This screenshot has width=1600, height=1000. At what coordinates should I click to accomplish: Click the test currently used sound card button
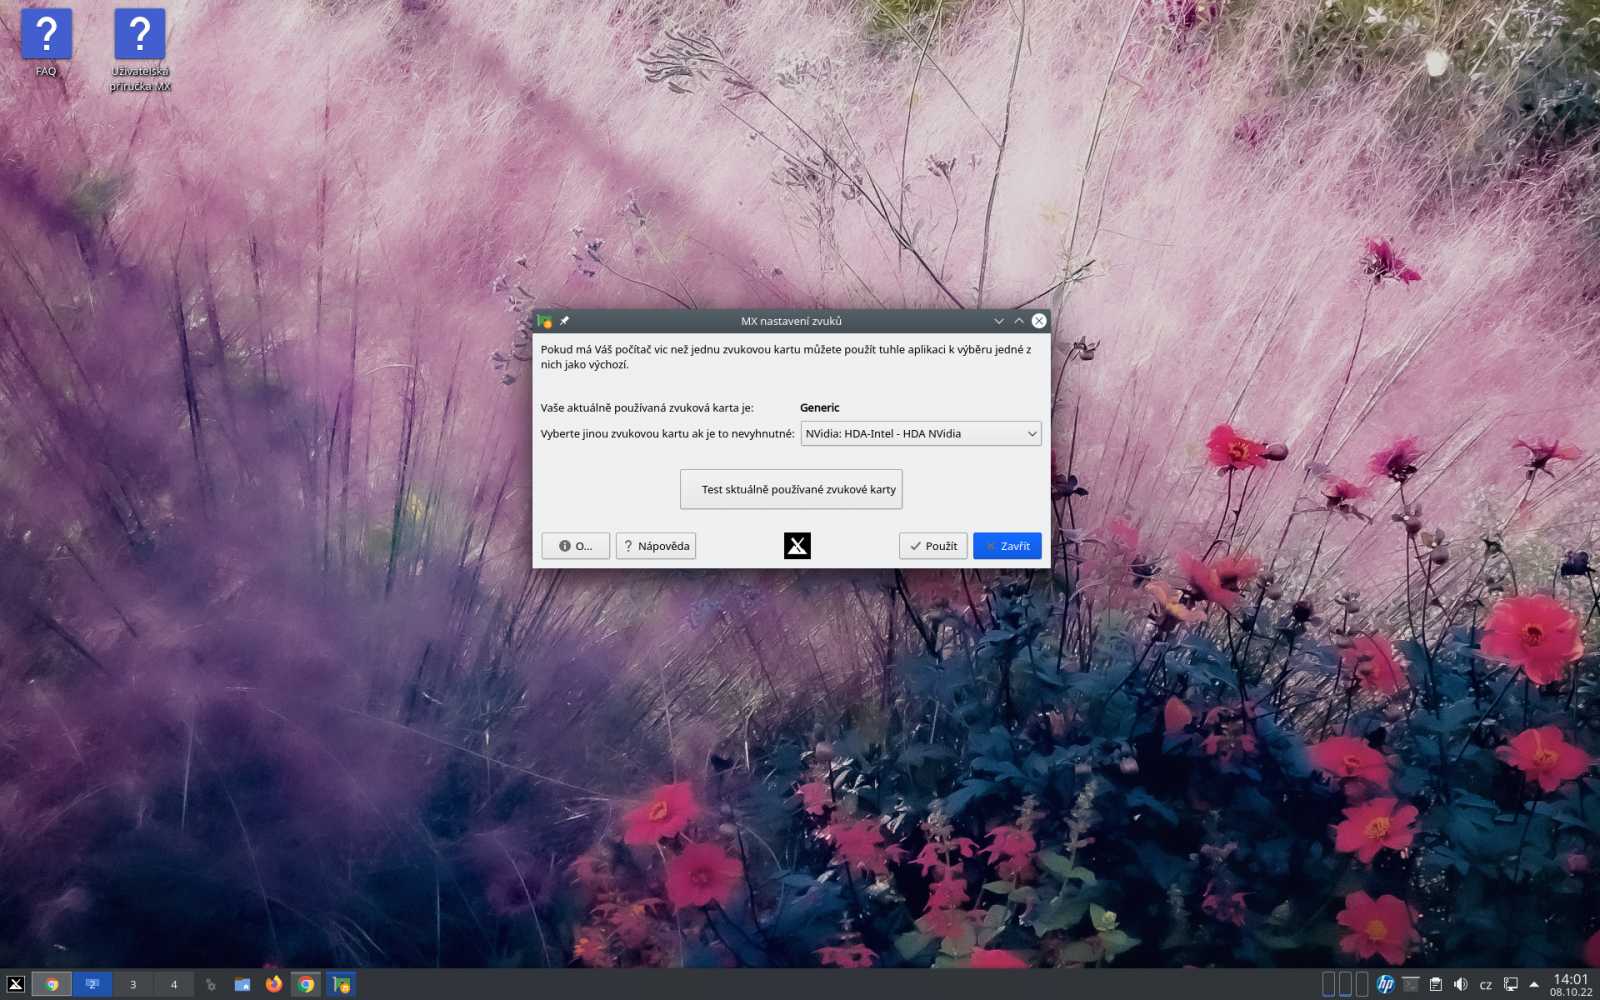[x=791, y=489]
